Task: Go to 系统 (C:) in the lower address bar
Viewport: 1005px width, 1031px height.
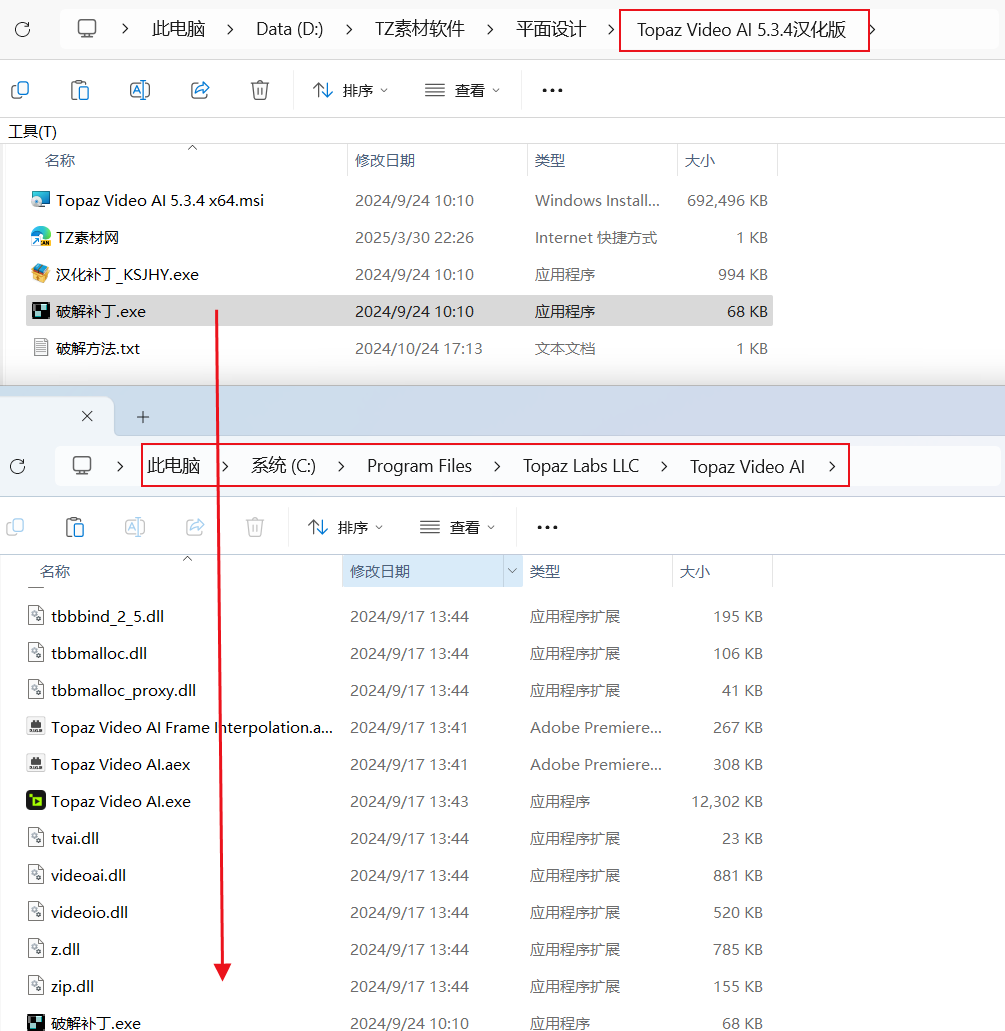Action: [x=283, y=466]
